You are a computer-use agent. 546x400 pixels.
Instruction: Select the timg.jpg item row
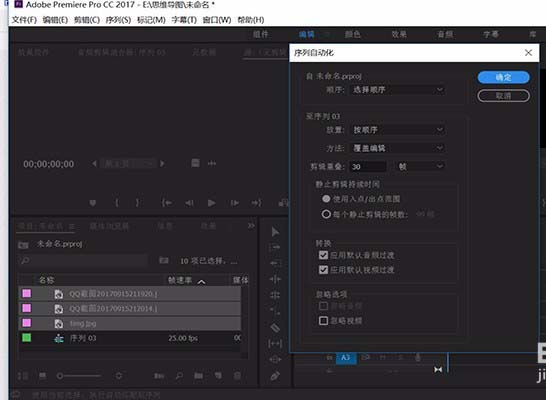(130, 323)
